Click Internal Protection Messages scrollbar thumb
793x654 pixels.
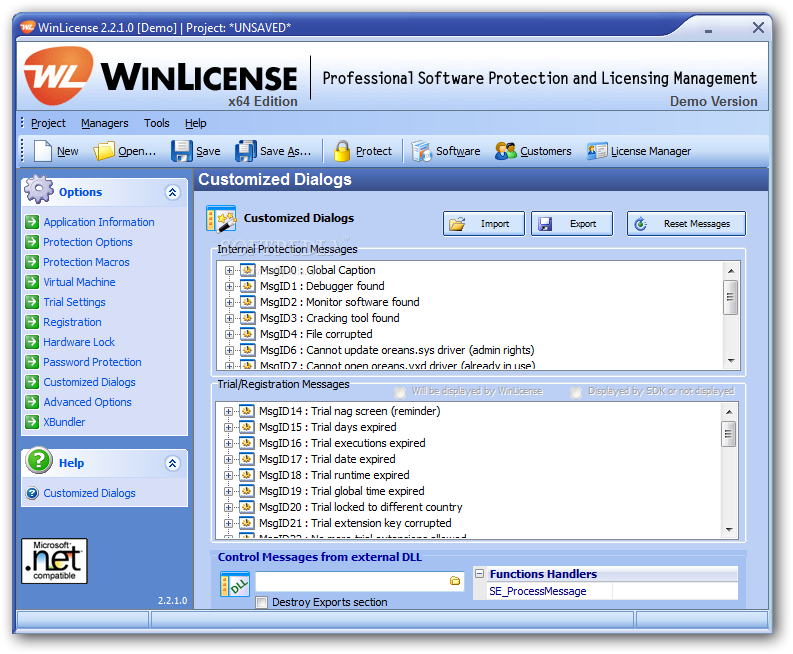730,297
